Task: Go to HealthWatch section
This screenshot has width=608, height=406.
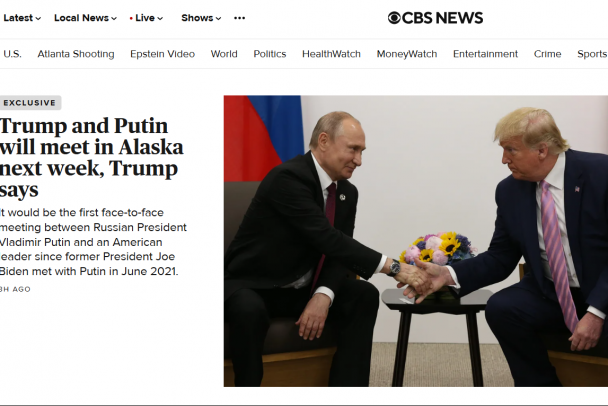Action: 332,54
